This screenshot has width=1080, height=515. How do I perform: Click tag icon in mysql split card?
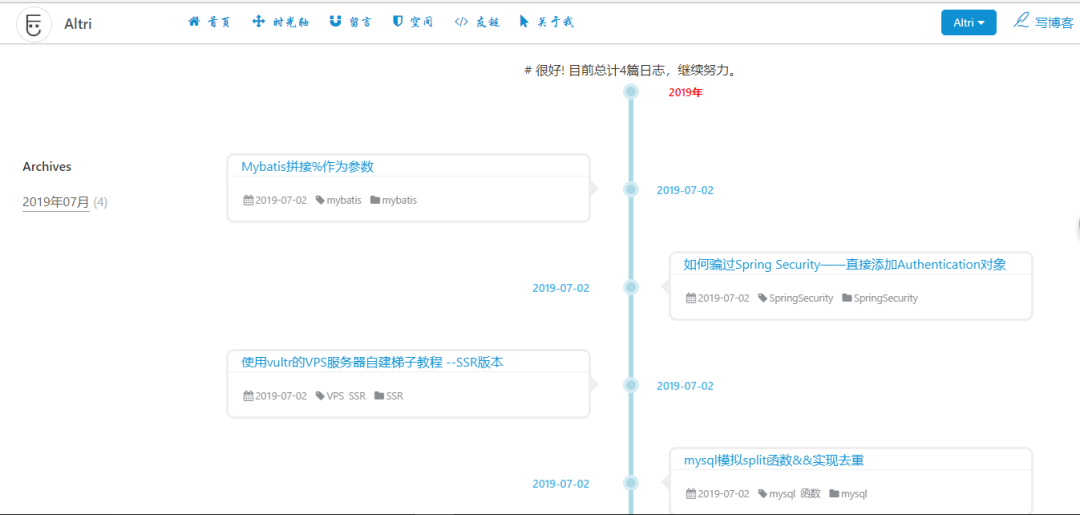tap(762, 494)
